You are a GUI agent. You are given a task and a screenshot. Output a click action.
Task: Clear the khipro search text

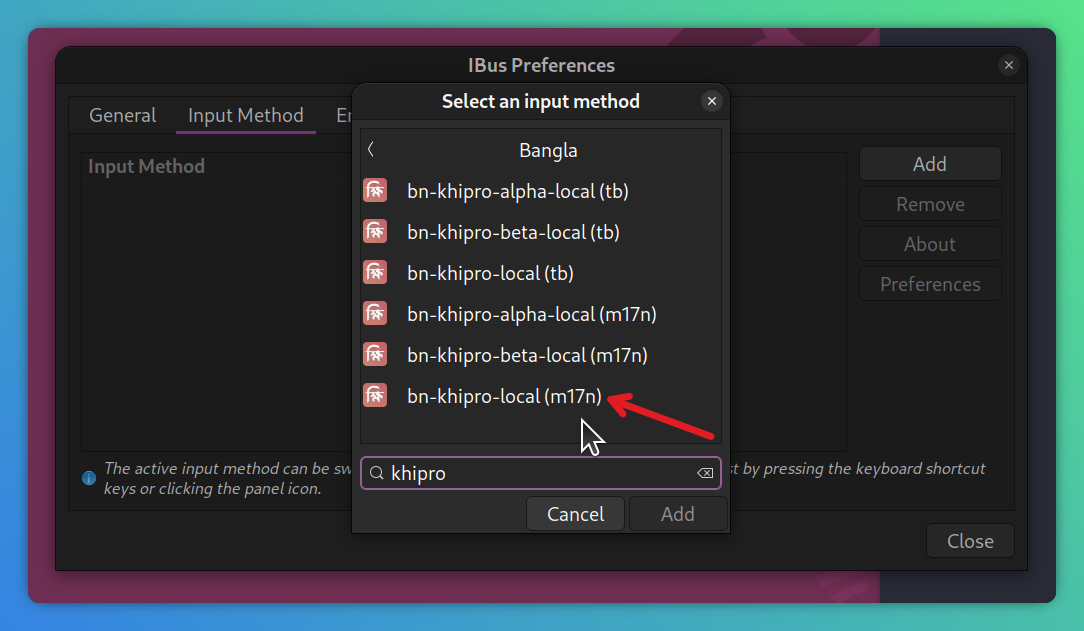click(704, 473)
